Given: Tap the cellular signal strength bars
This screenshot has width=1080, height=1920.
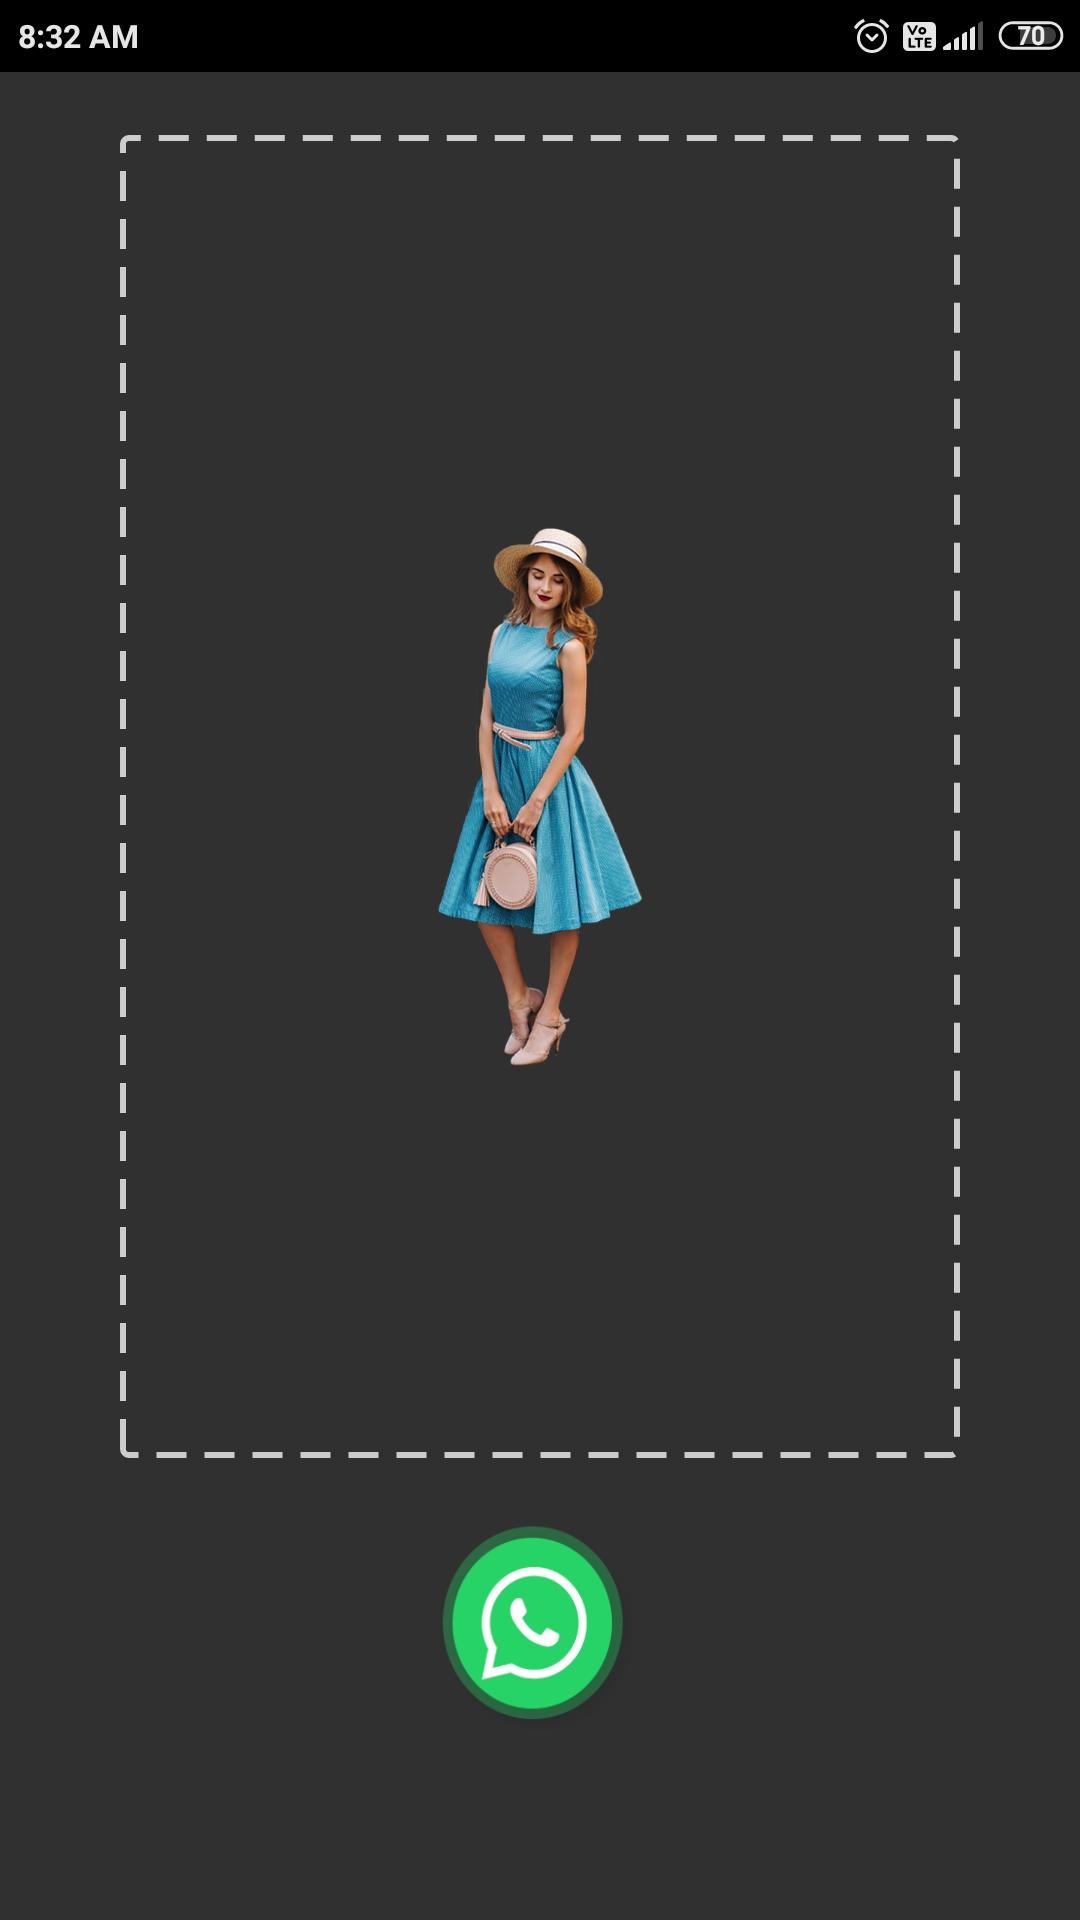Looking at the screenshot, I should 963,38.
